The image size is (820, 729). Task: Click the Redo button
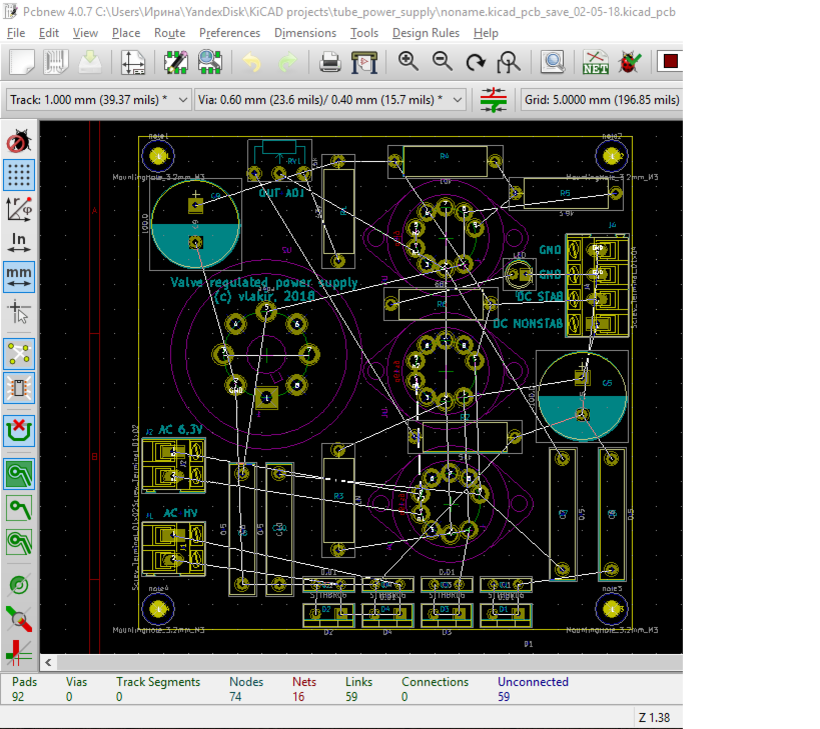pyautogui.click(x=287, y=62)
